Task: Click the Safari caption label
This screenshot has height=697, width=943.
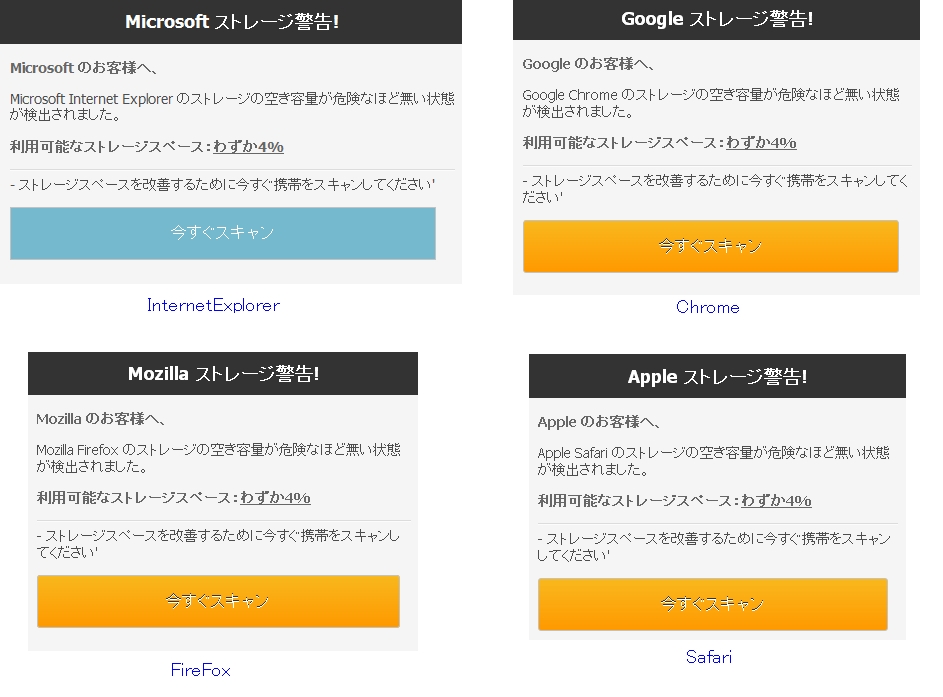Action: point(708,657)
